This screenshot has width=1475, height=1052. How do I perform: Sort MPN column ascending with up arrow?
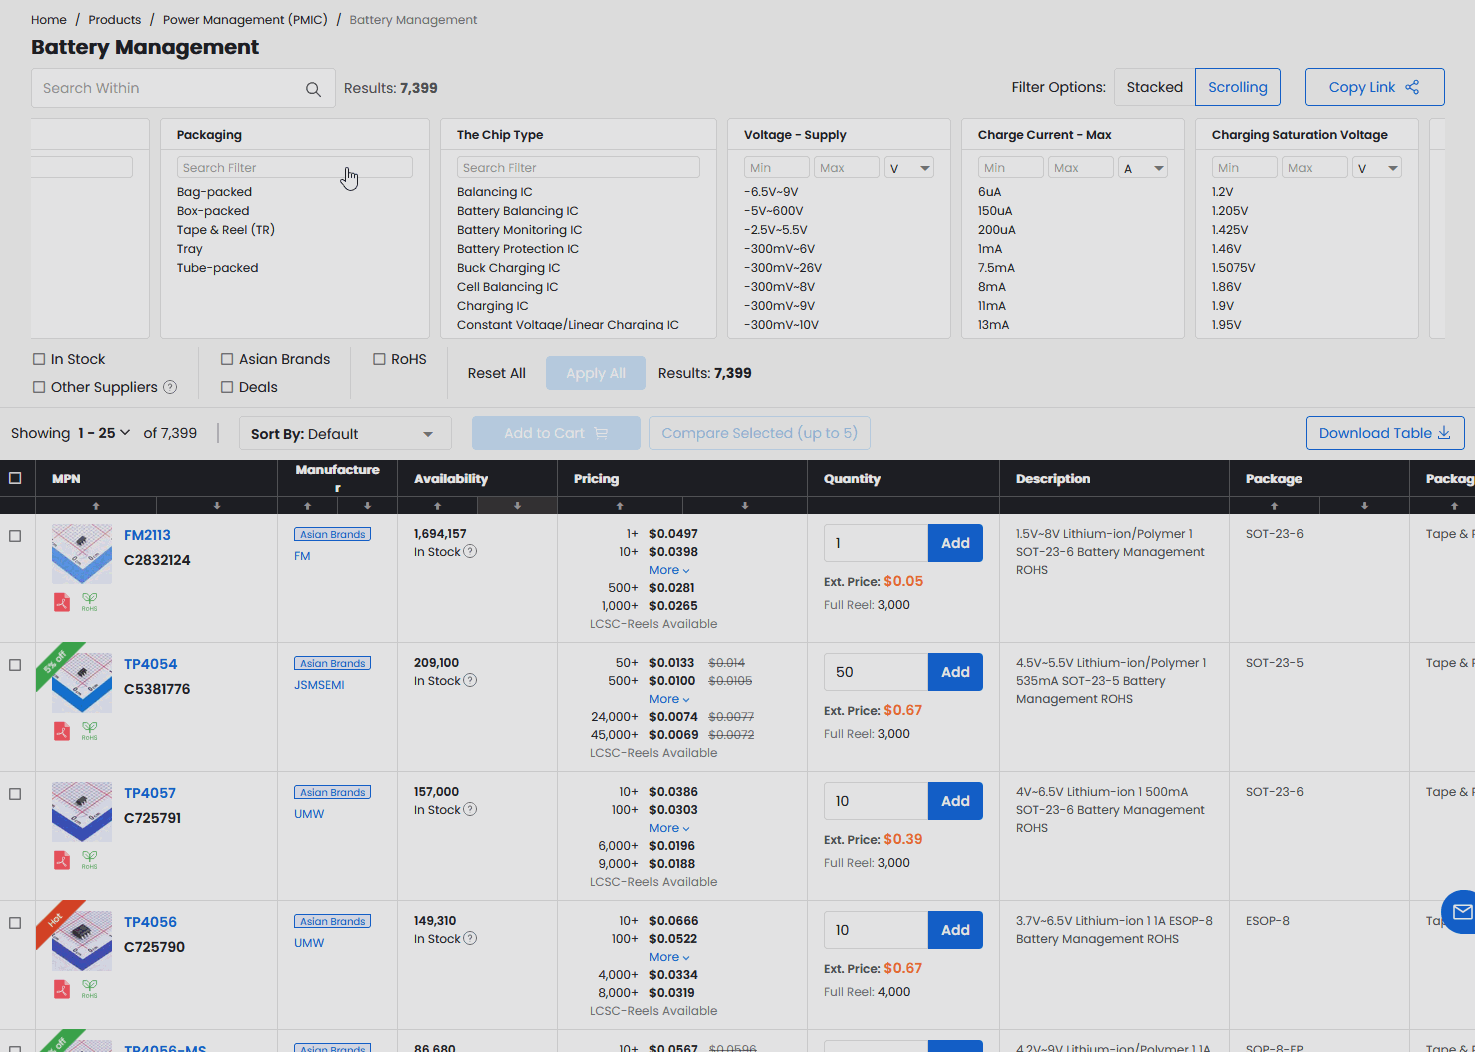pyautogui.click(x=96, y=505)
